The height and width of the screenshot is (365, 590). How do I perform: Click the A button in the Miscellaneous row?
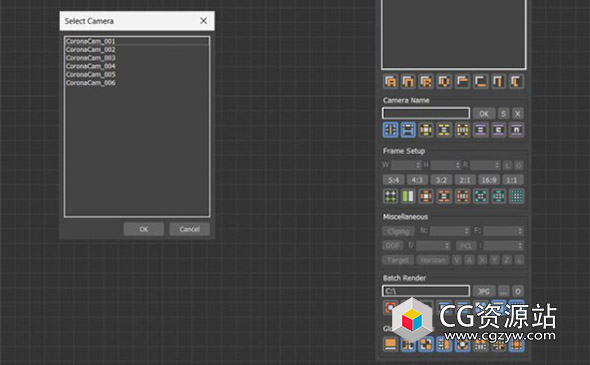469,260
